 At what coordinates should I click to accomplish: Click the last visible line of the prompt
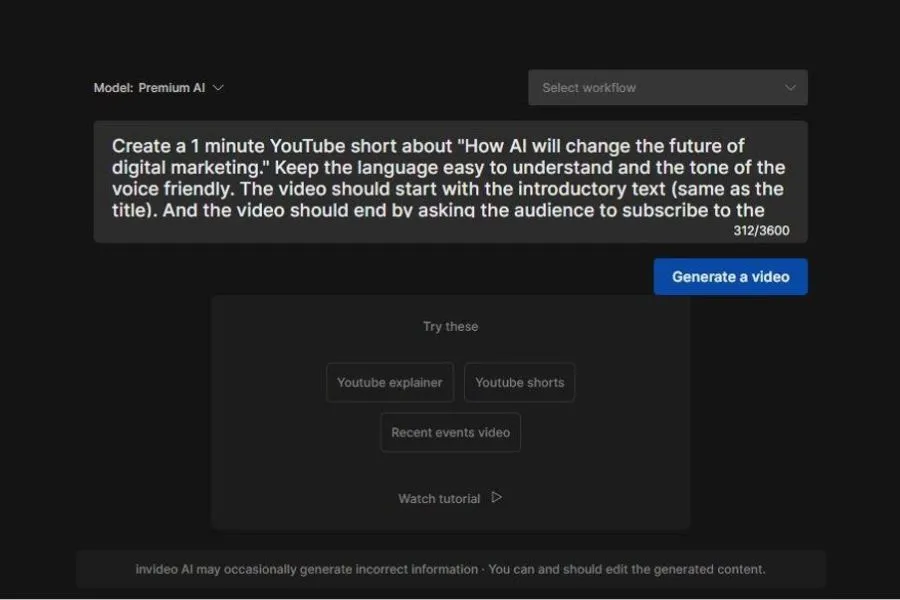point(438,210)
